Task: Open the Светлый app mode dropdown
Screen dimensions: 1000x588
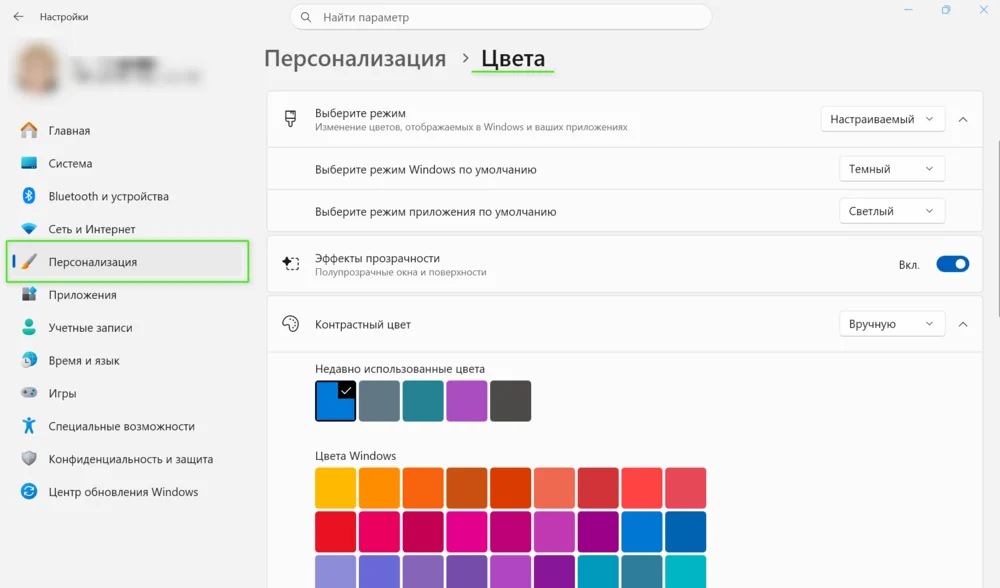Action: tap(892, 211)
